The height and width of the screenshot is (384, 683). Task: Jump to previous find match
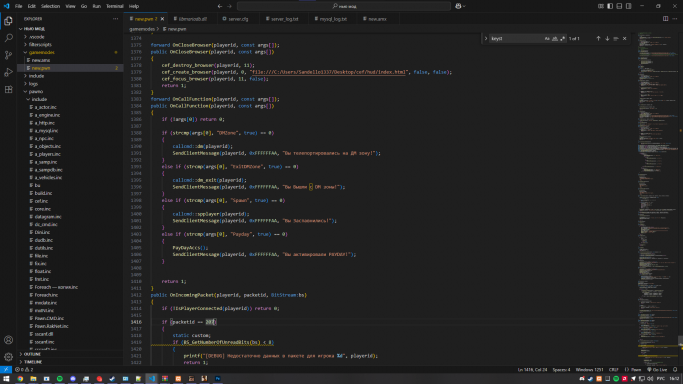[x=598, y=38]
